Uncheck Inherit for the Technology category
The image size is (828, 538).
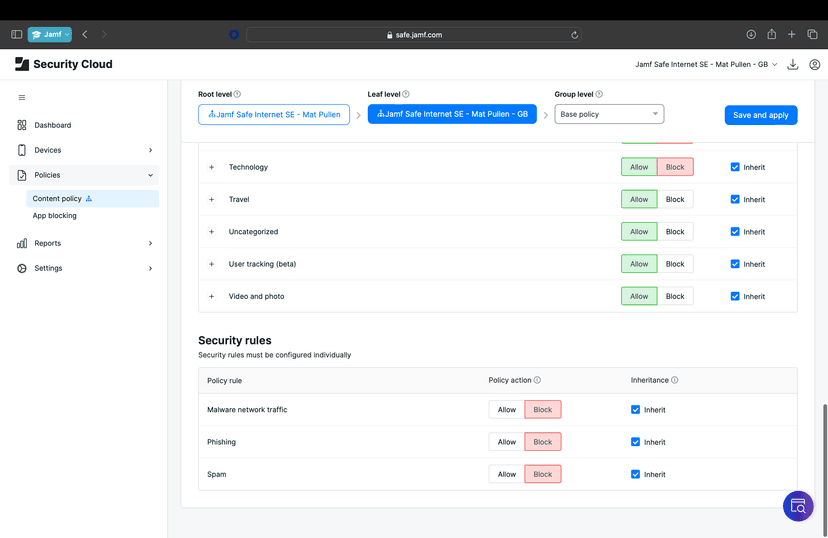(735, 167)
